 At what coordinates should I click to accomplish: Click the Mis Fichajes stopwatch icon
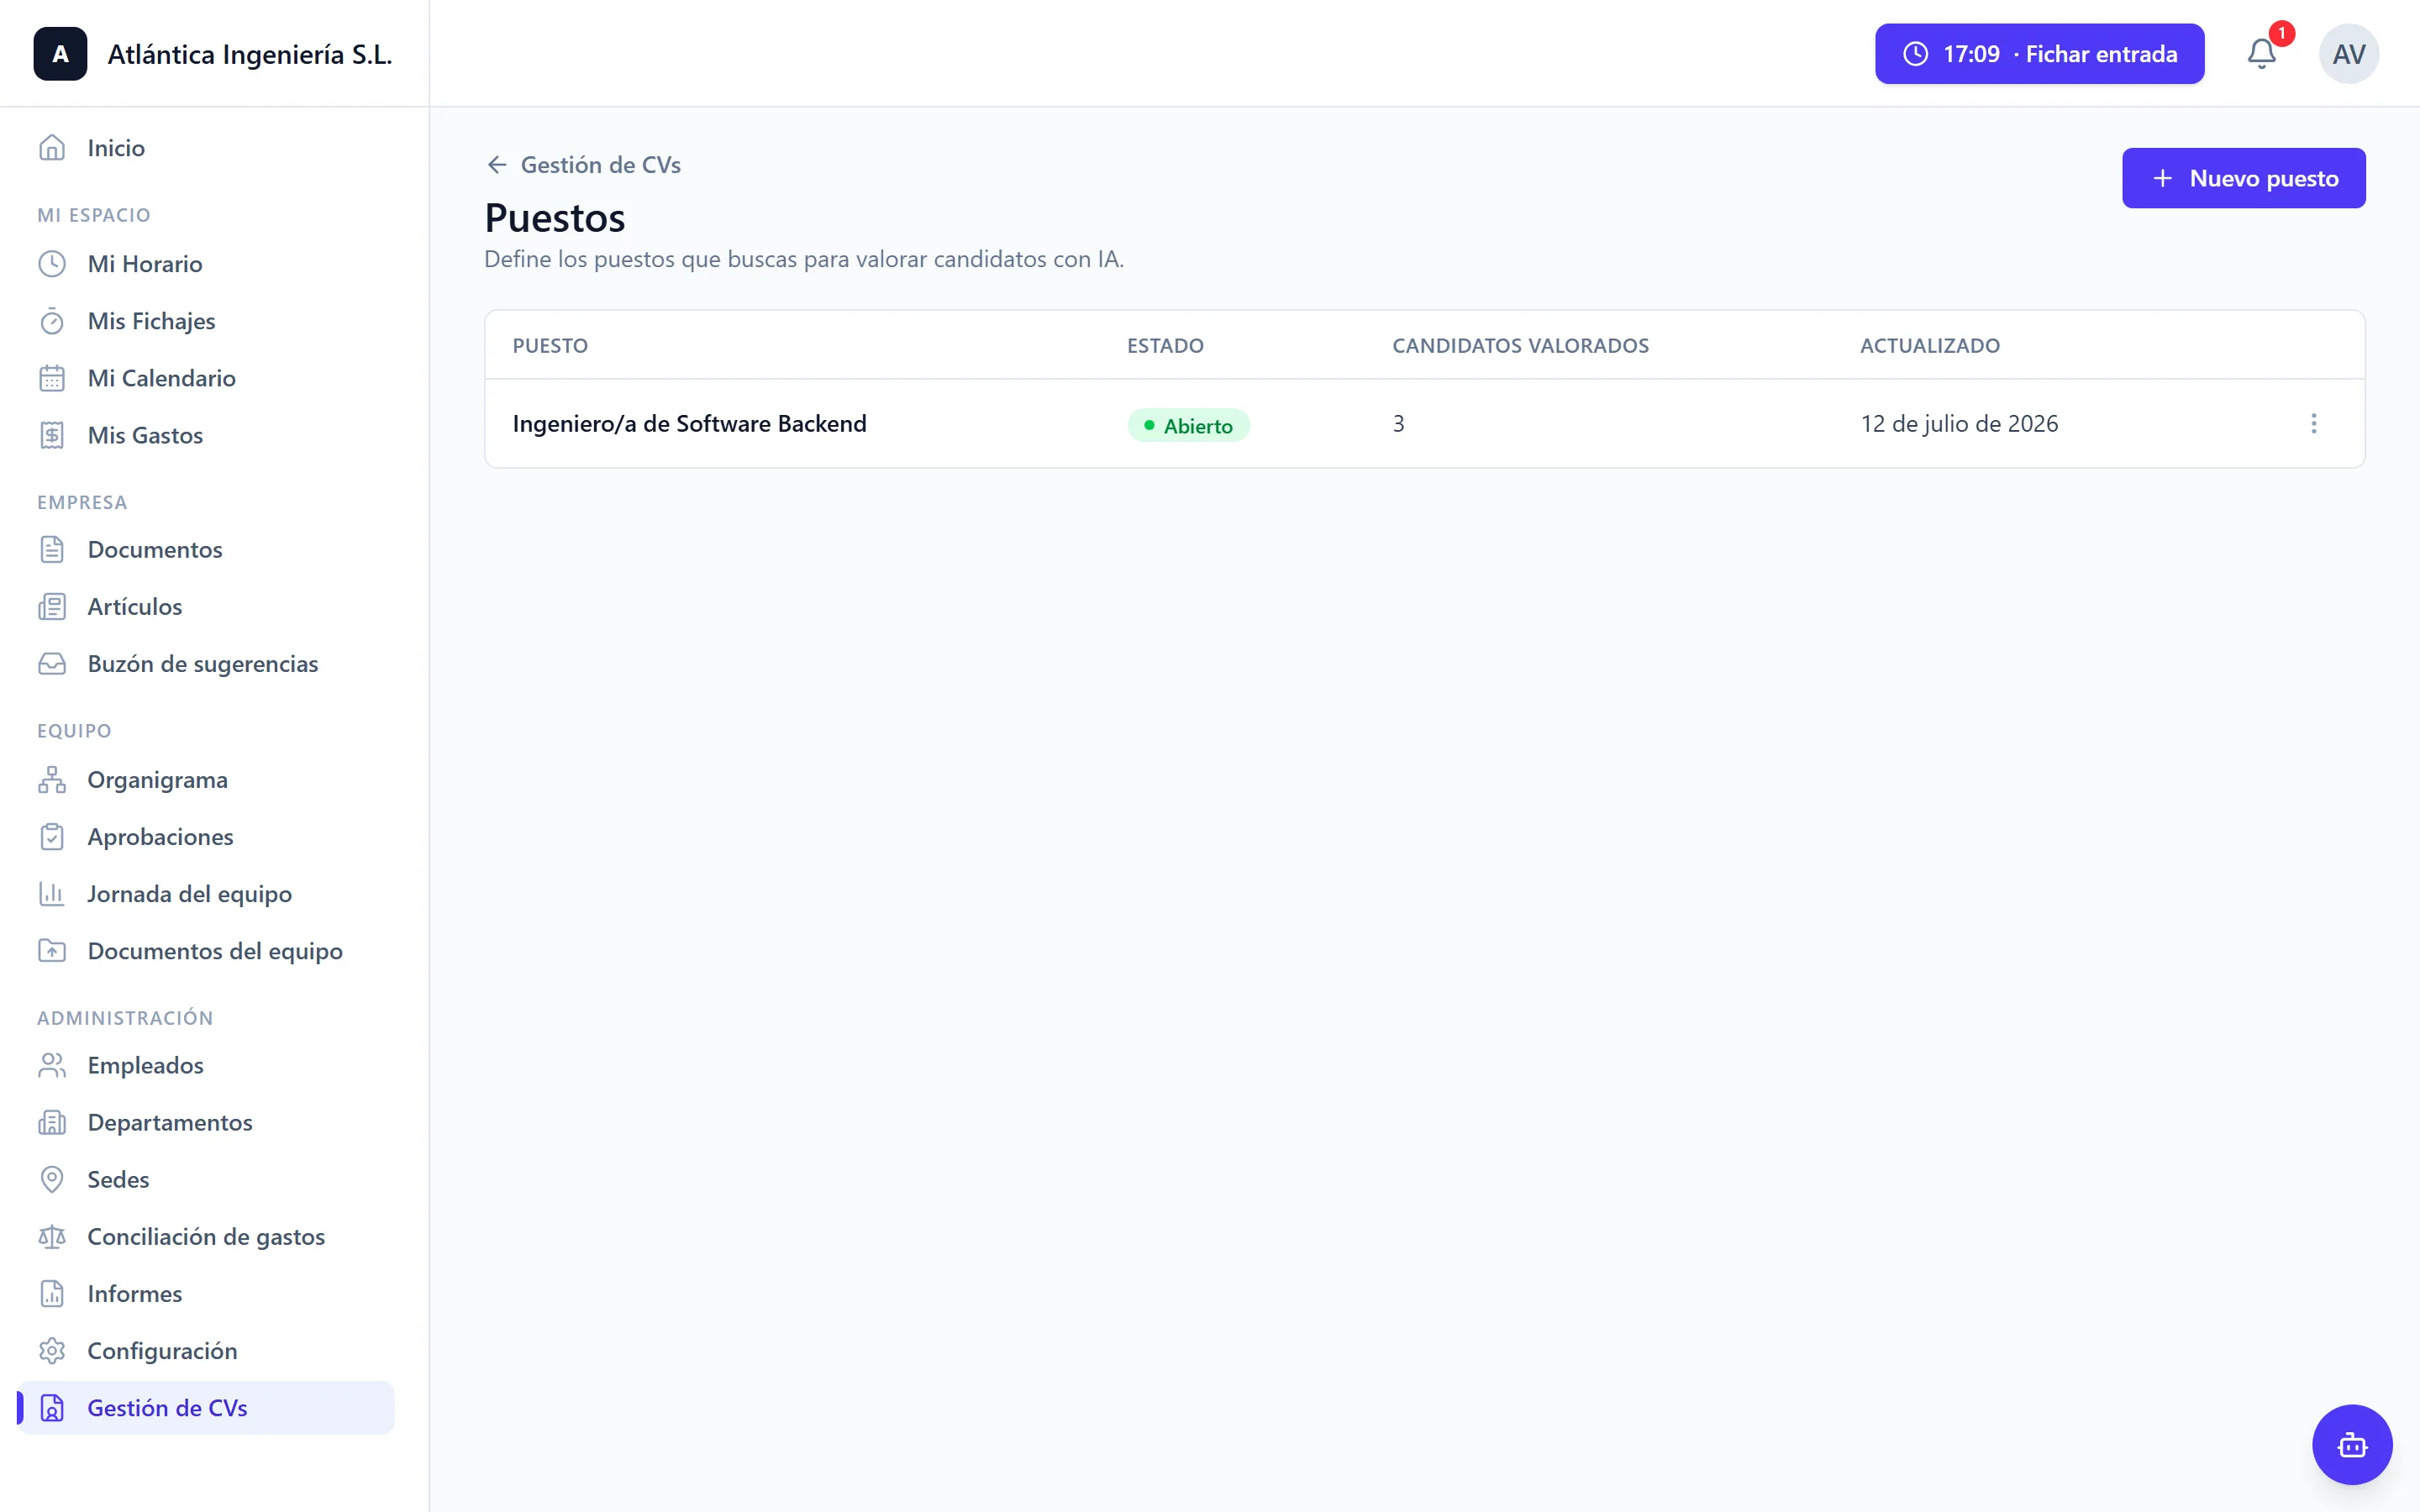(x=52, y=321)
